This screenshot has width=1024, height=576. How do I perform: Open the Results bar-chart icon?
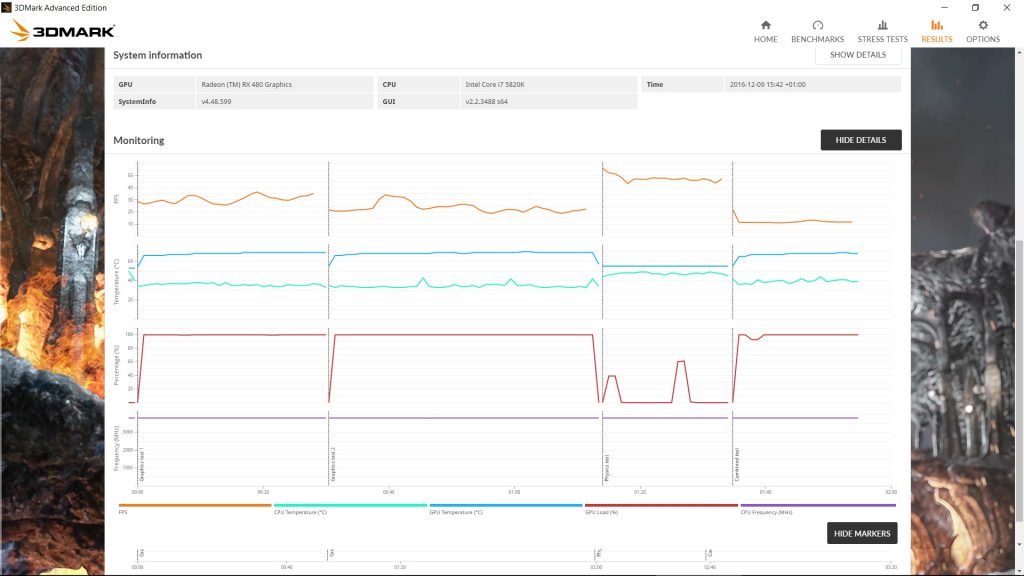[x=936, y=25]
